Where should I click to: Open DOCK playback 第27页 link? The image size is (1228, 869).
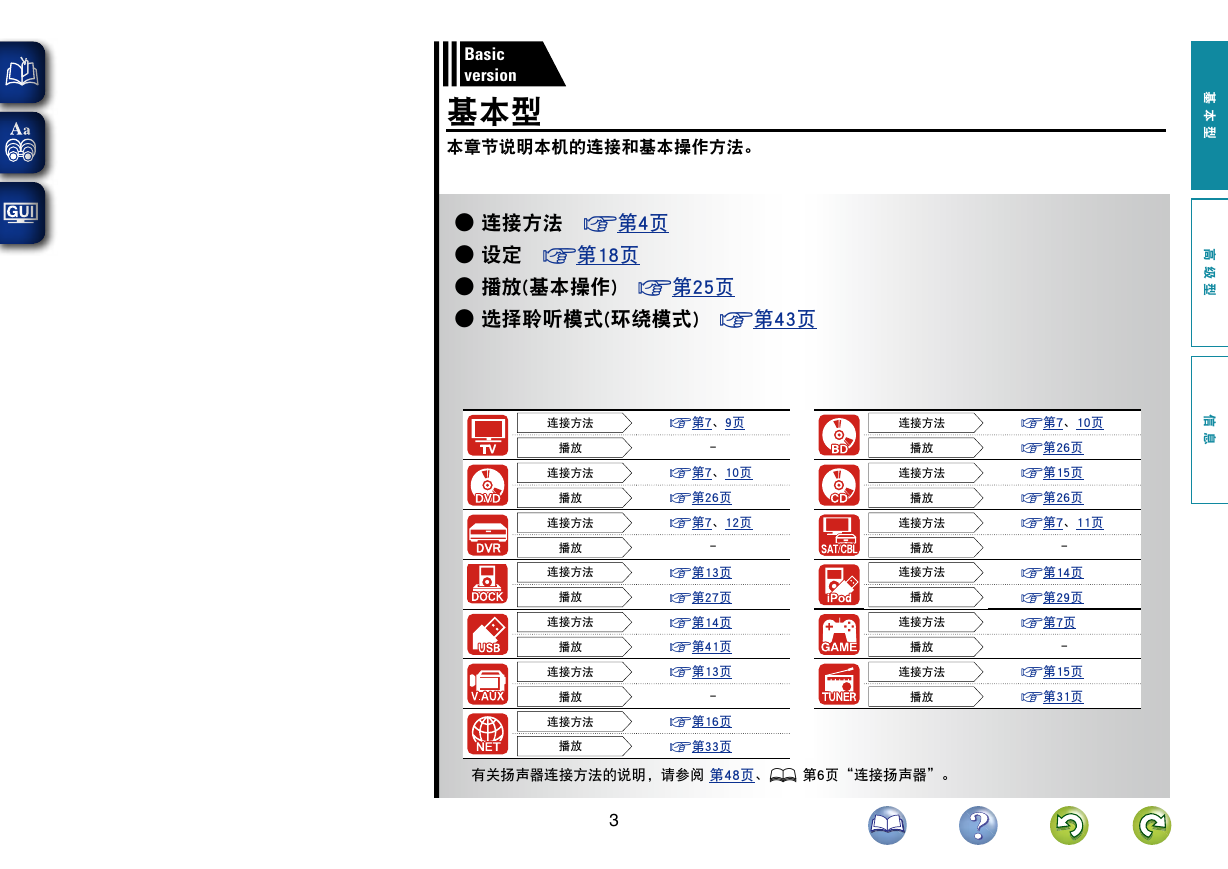click(712, 598)
